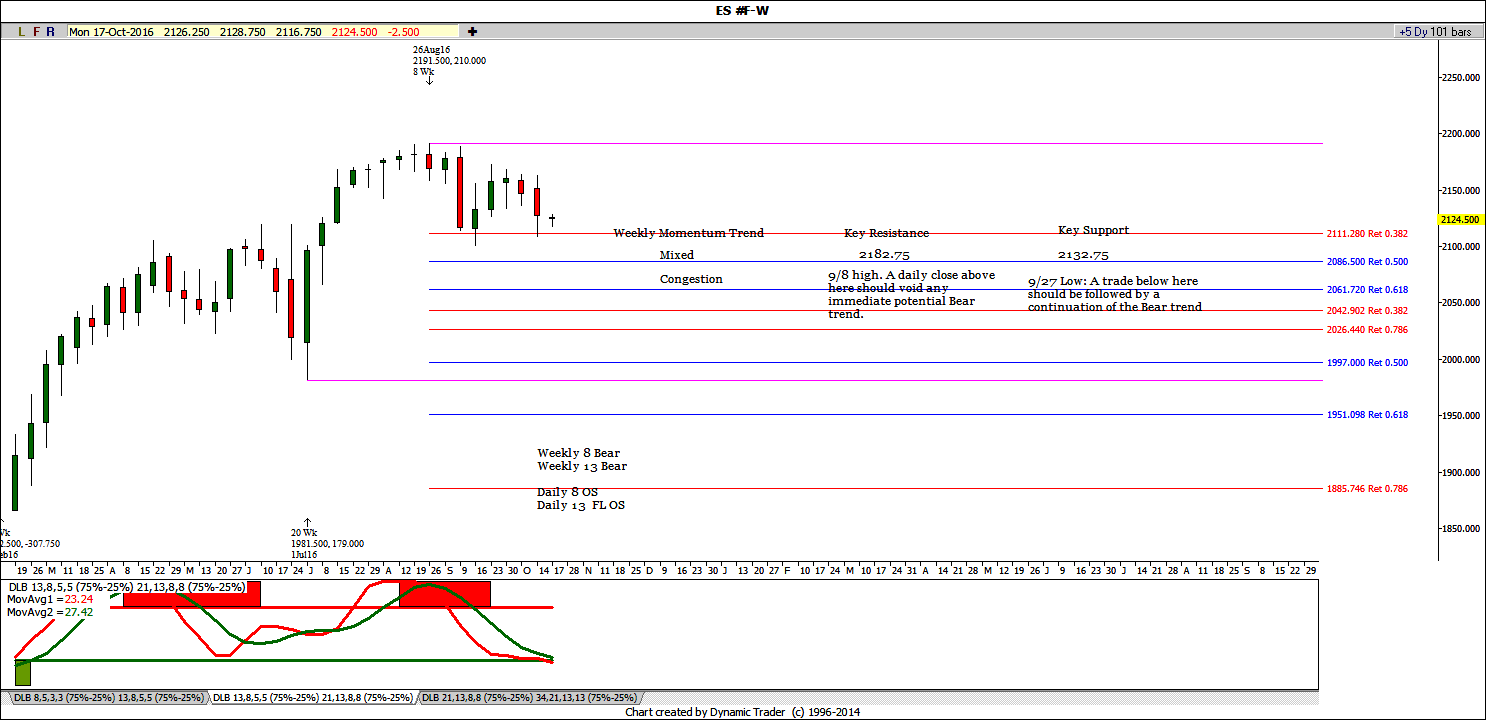Select the '1951.098 Ret 0.618' retracement label
The height and width of the screenshot is (720, 1486).
[x=1367, y=414]
